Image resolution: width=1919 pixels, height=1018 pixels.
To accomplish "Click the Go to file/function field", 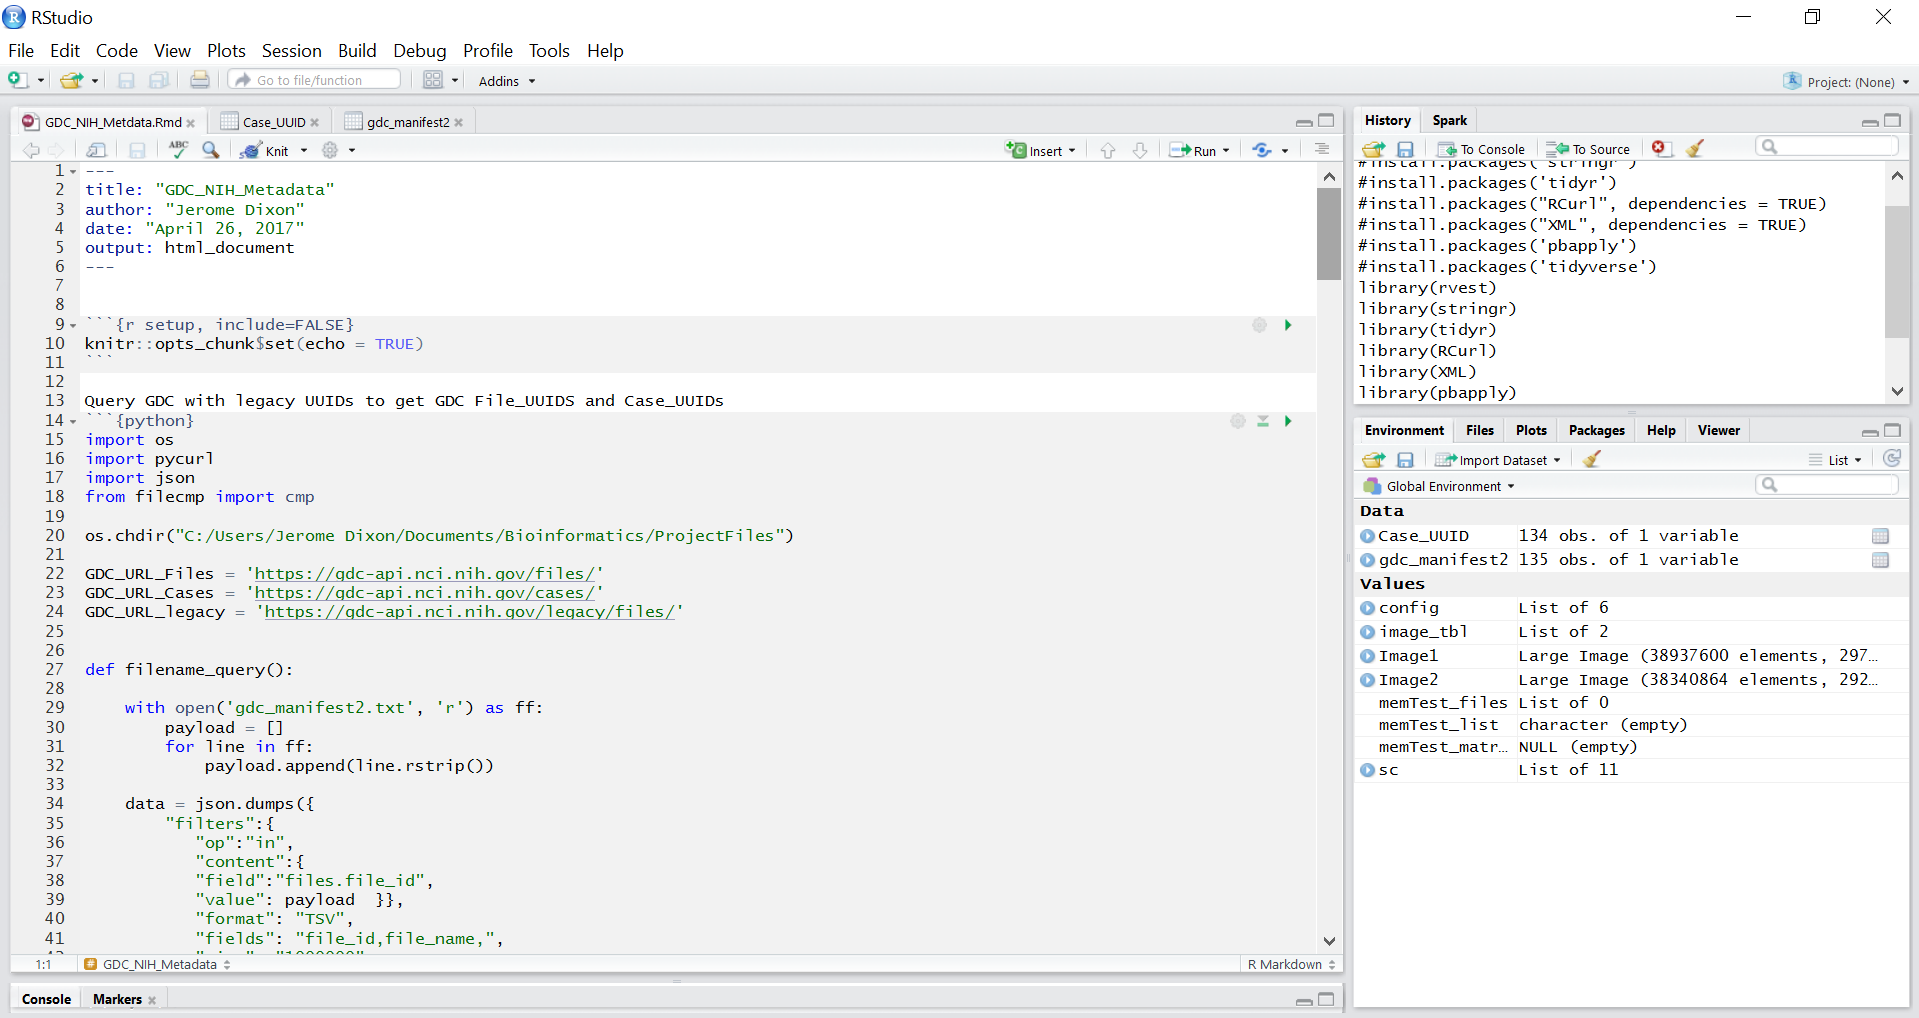I will coord(315,80).
